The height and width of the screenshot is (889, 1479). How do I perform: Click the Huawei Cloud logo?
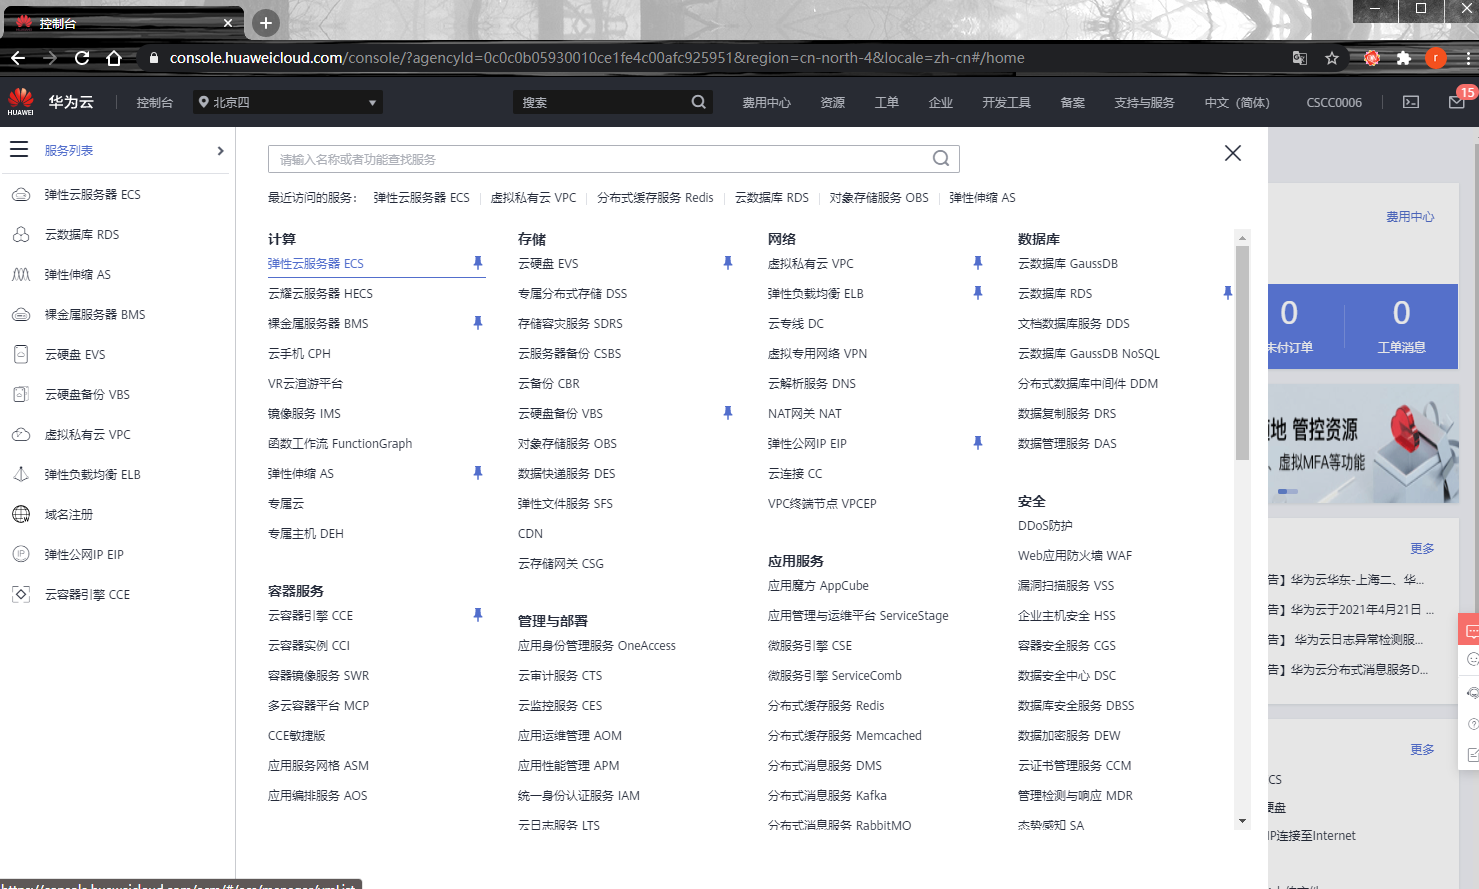pos(21,101)
